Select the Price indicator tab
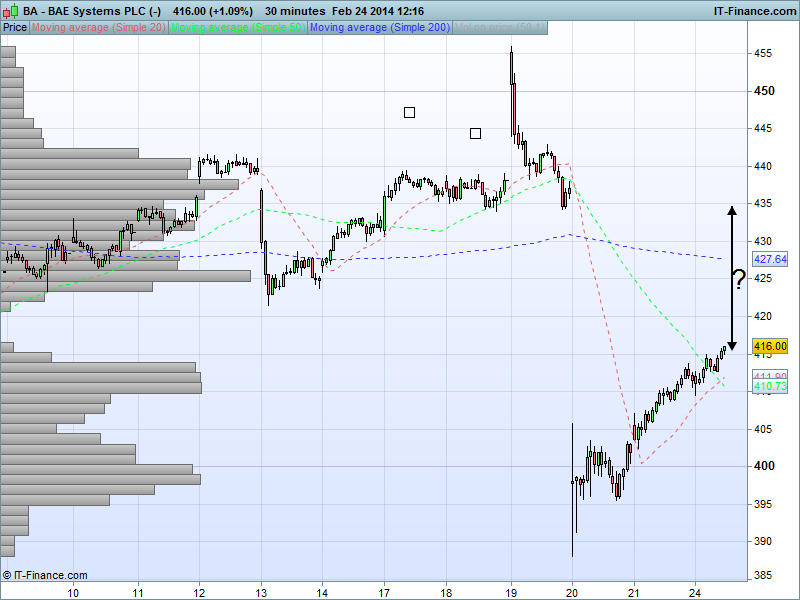 pyautogui.click(x=15, y=27)
